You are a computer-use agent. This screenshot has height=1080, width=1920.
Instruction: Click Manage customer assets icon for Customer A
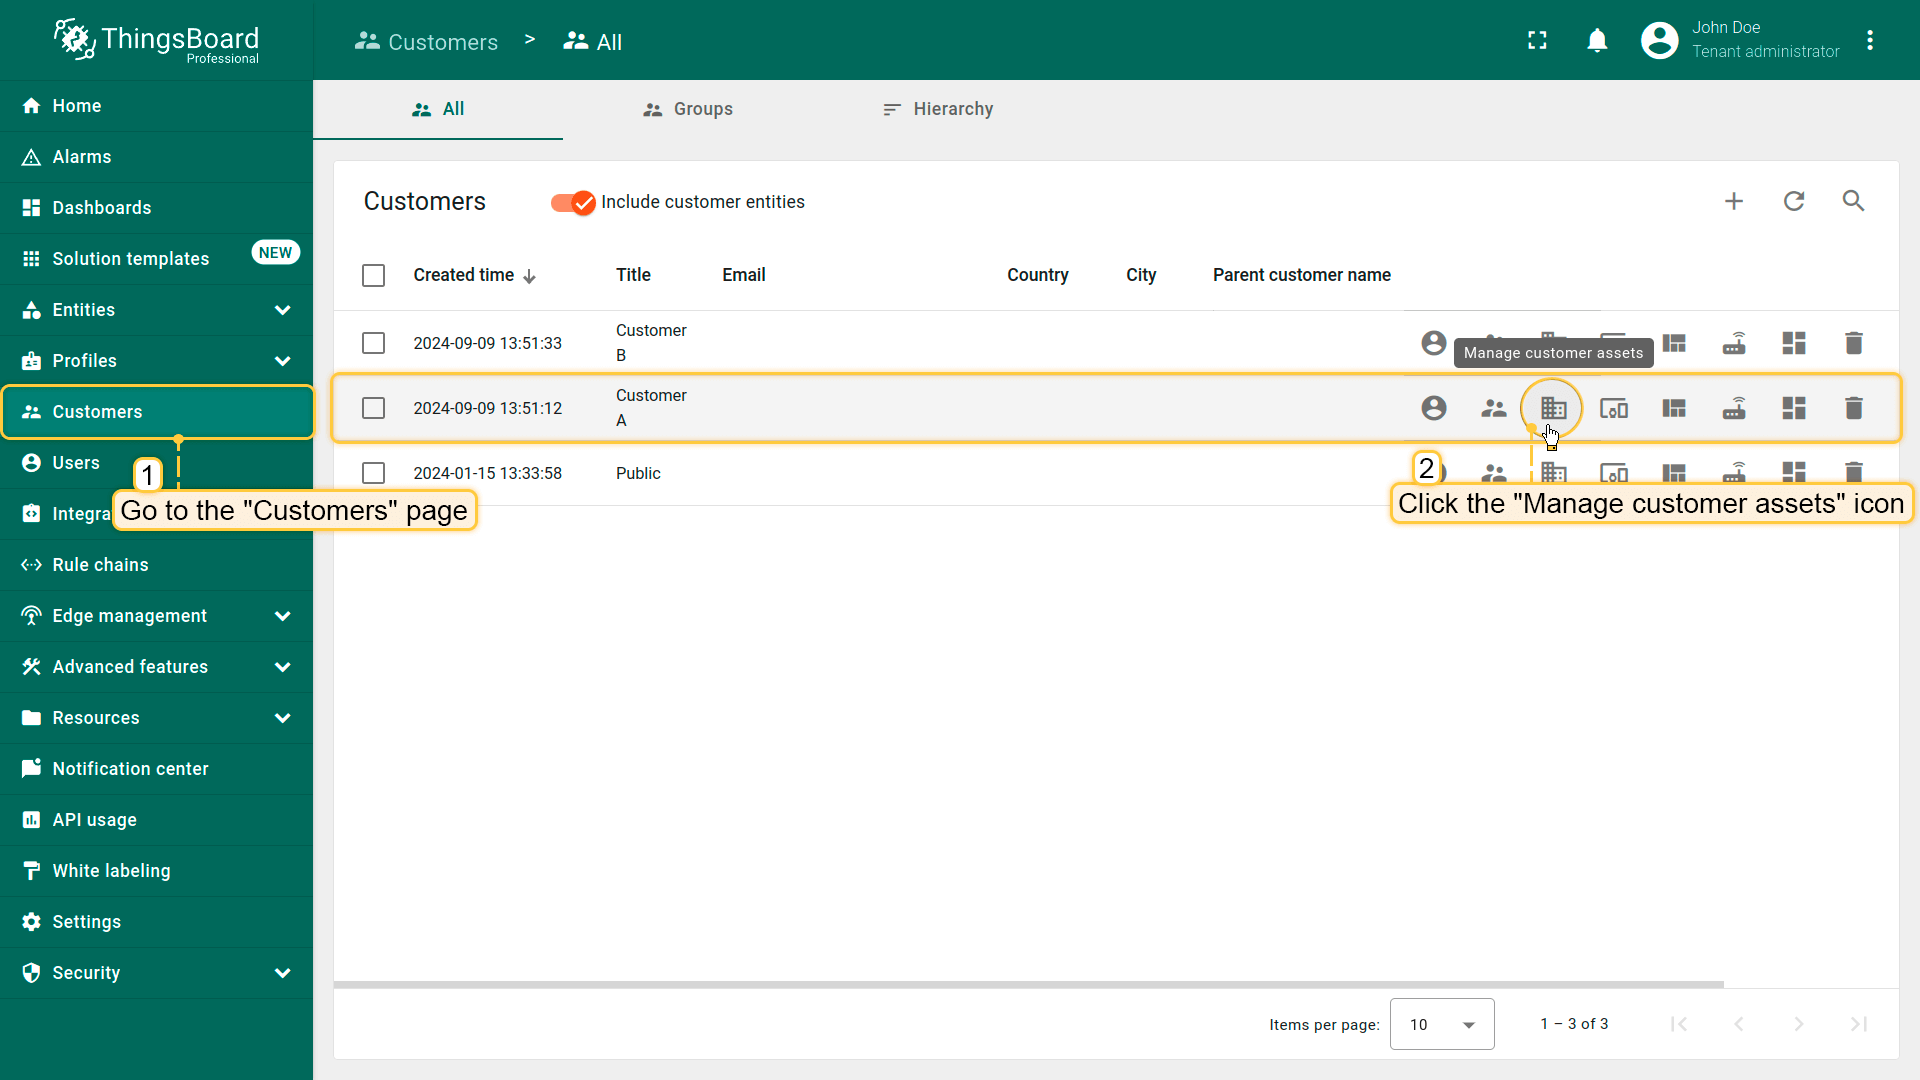point(1553,408)
